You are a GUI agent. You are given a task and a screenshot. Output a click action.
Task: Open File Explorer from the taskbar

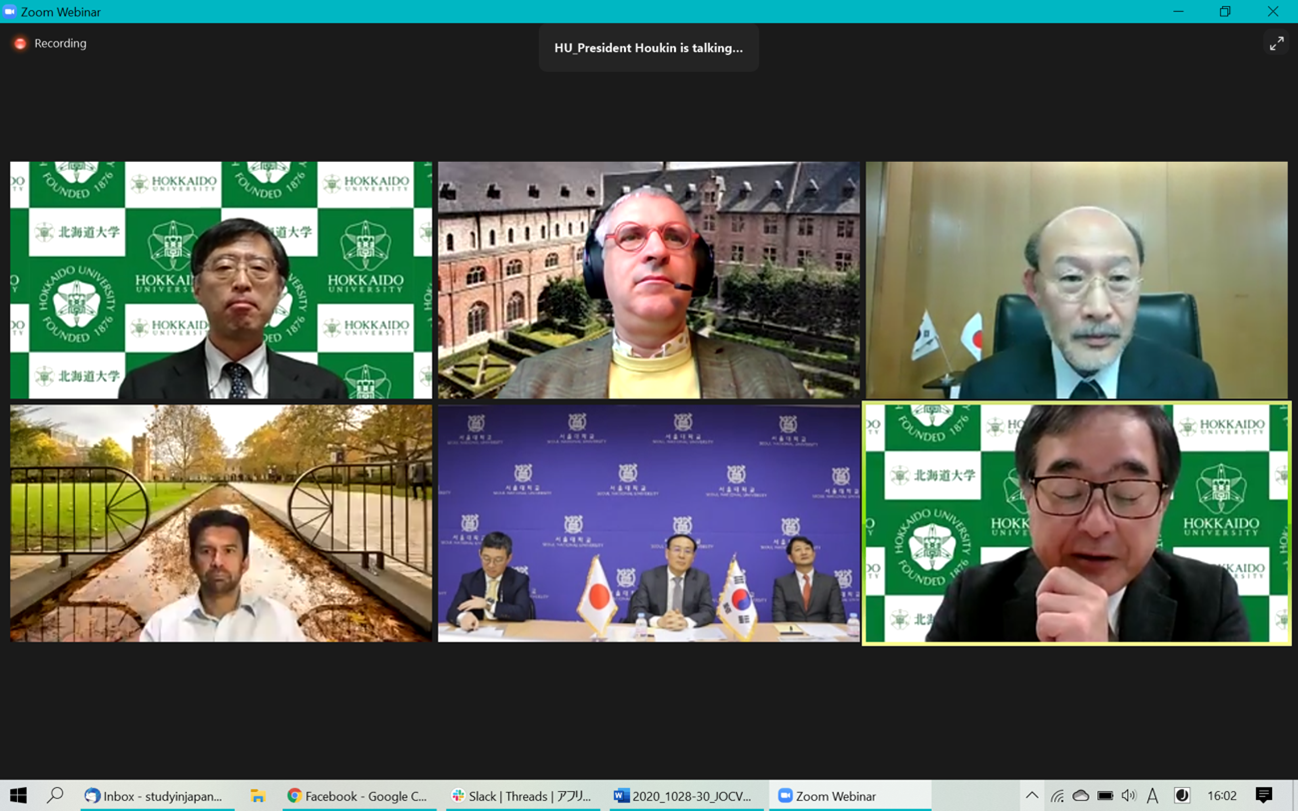(x=257, y=796)
